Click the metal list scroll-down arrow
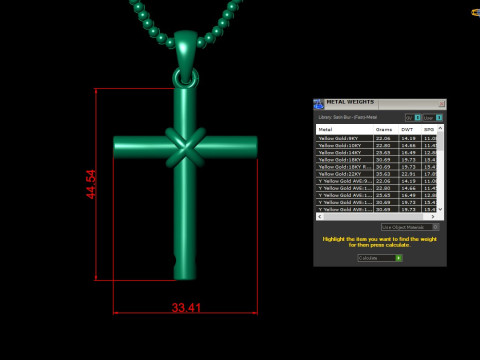The height and width of the screenshot is (360, 480). (x=440, y=209)
